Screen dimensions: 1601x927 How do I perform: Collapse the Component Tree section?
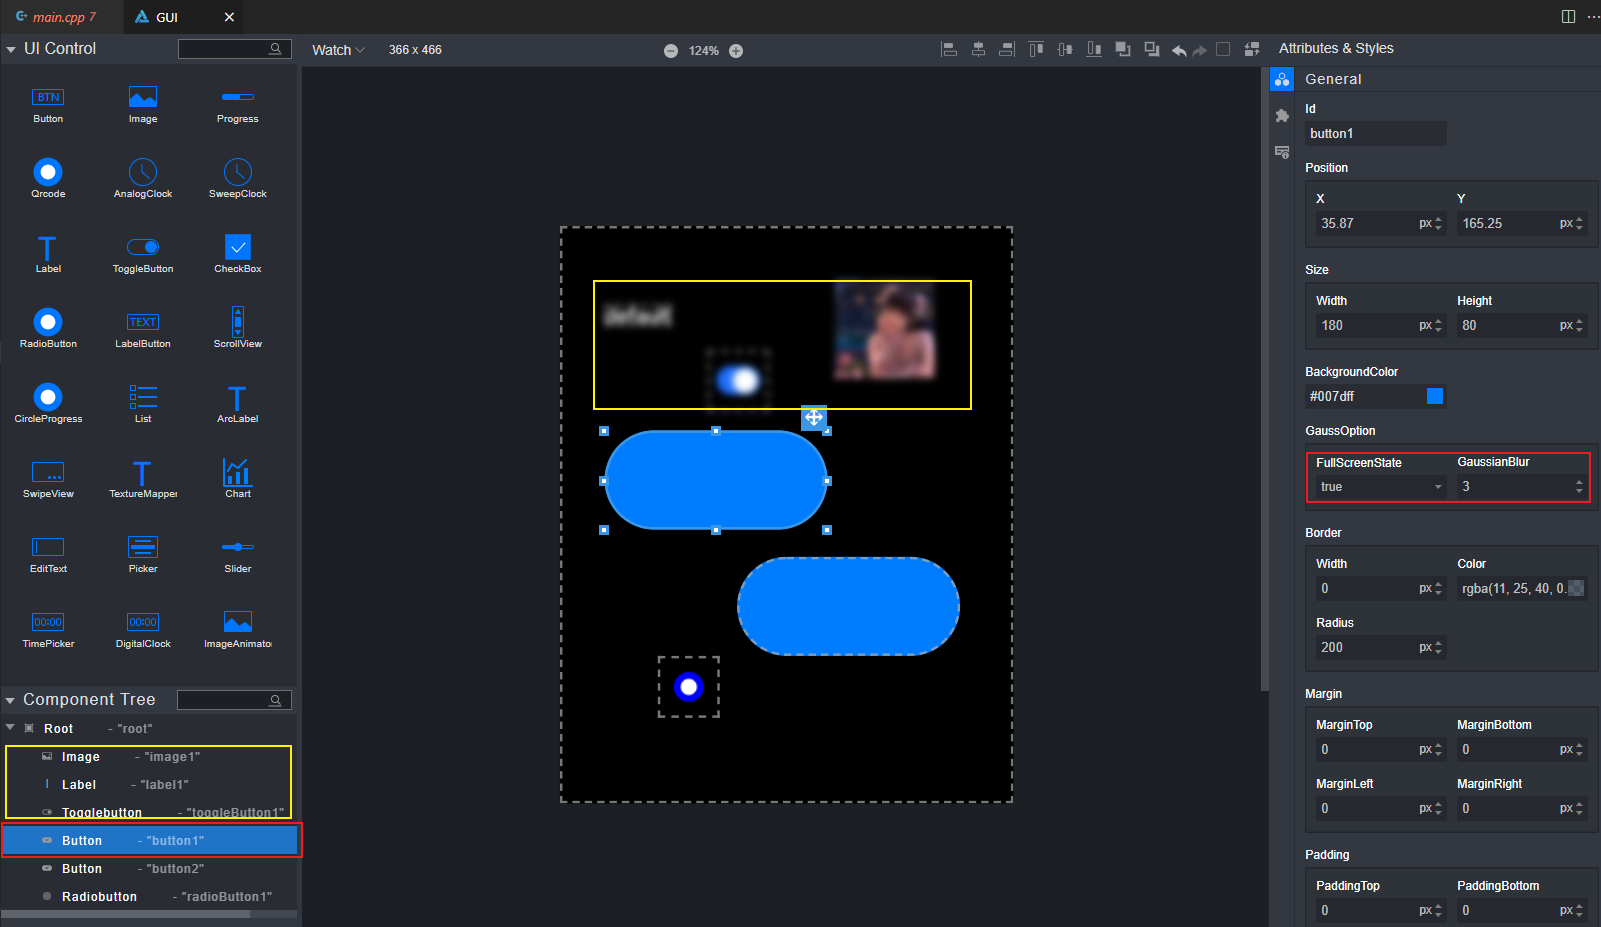[x=11, y=700]
